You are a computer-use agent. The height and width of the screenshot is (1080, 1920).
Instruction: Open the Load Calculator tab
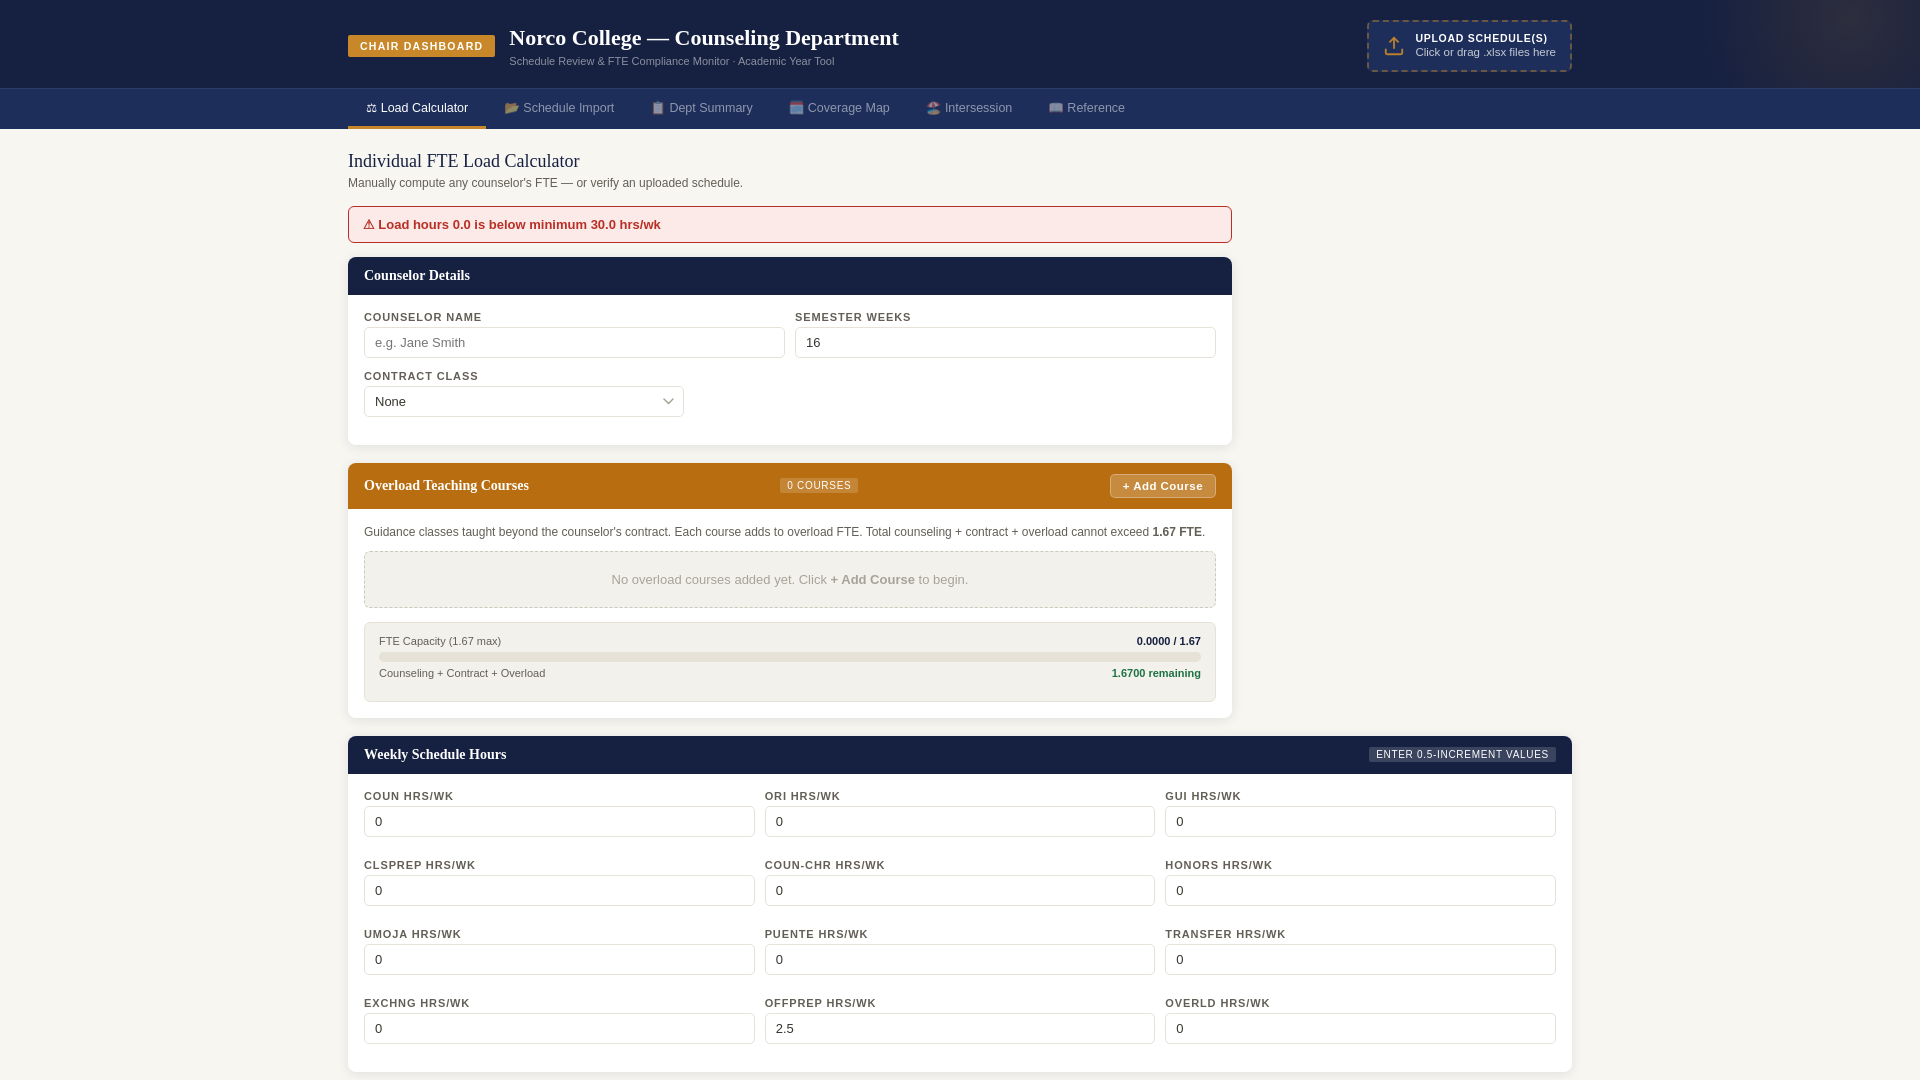(417, 108)
